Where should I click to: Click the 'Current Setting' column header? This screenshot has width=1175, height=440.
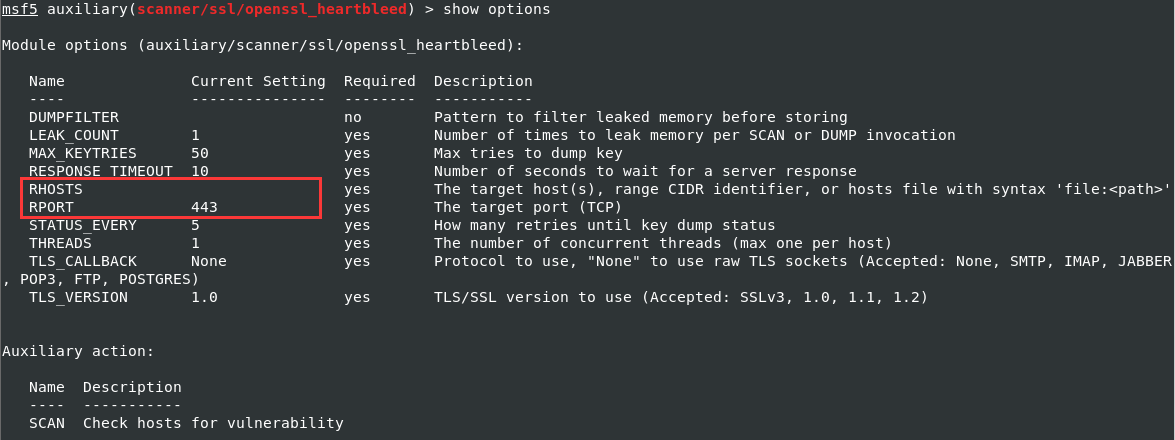click(258, 81)
